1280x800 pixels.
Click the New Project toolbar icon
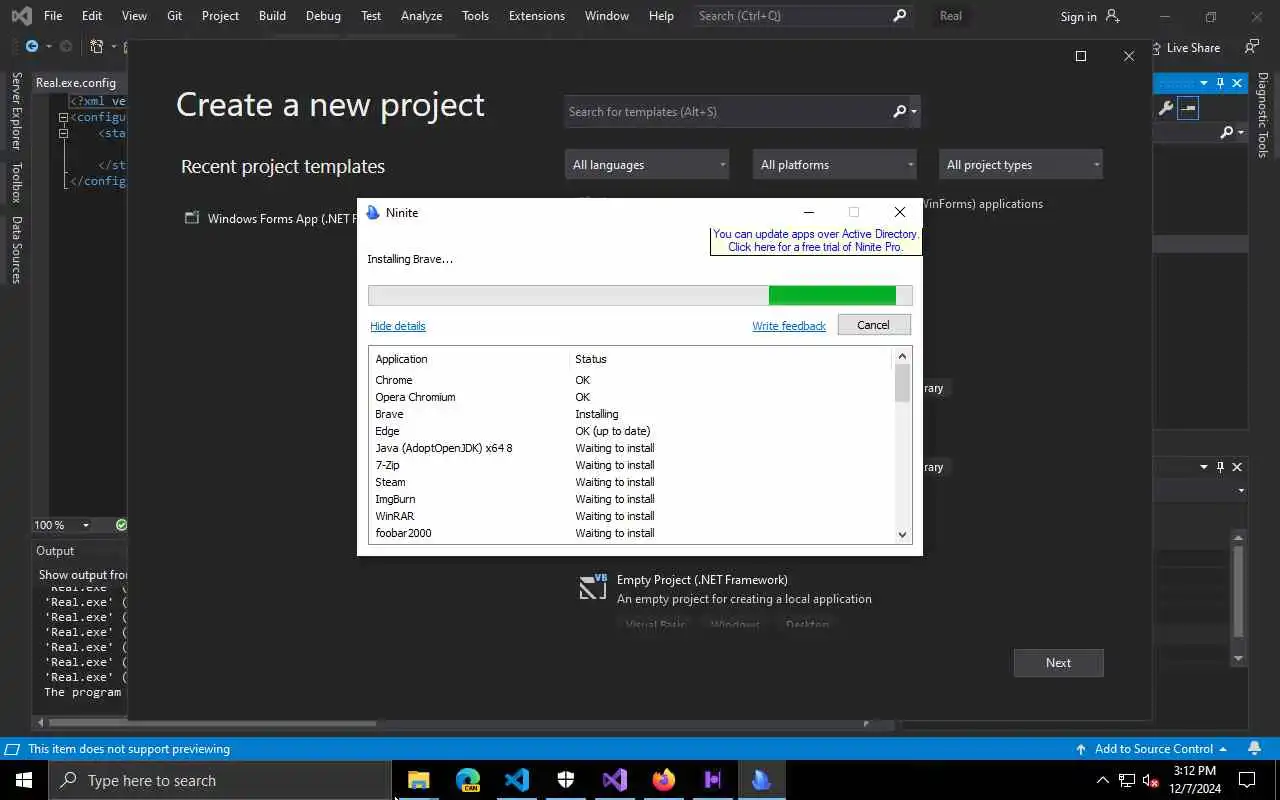[96, 47]
